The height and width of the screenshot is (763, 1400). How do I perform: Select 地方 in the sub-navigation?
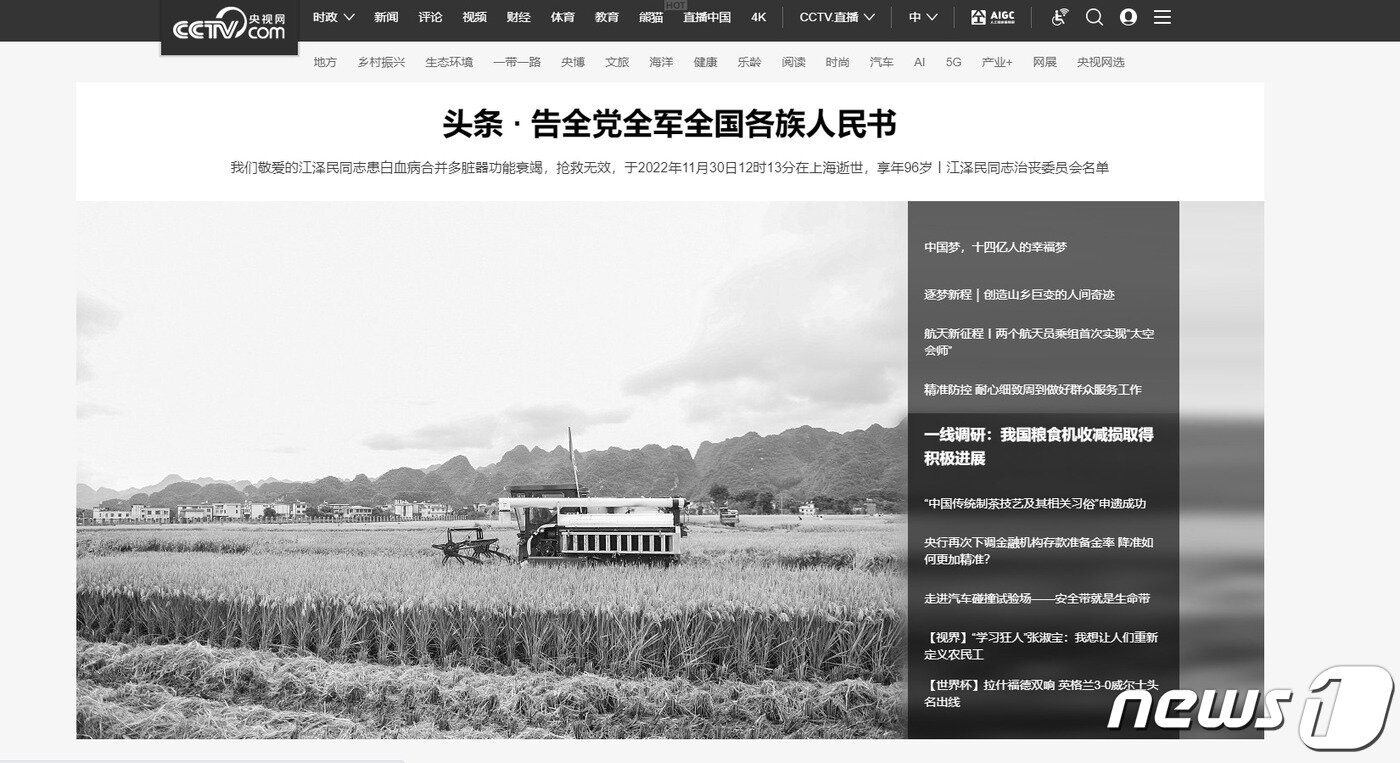[x=325, y=62]
